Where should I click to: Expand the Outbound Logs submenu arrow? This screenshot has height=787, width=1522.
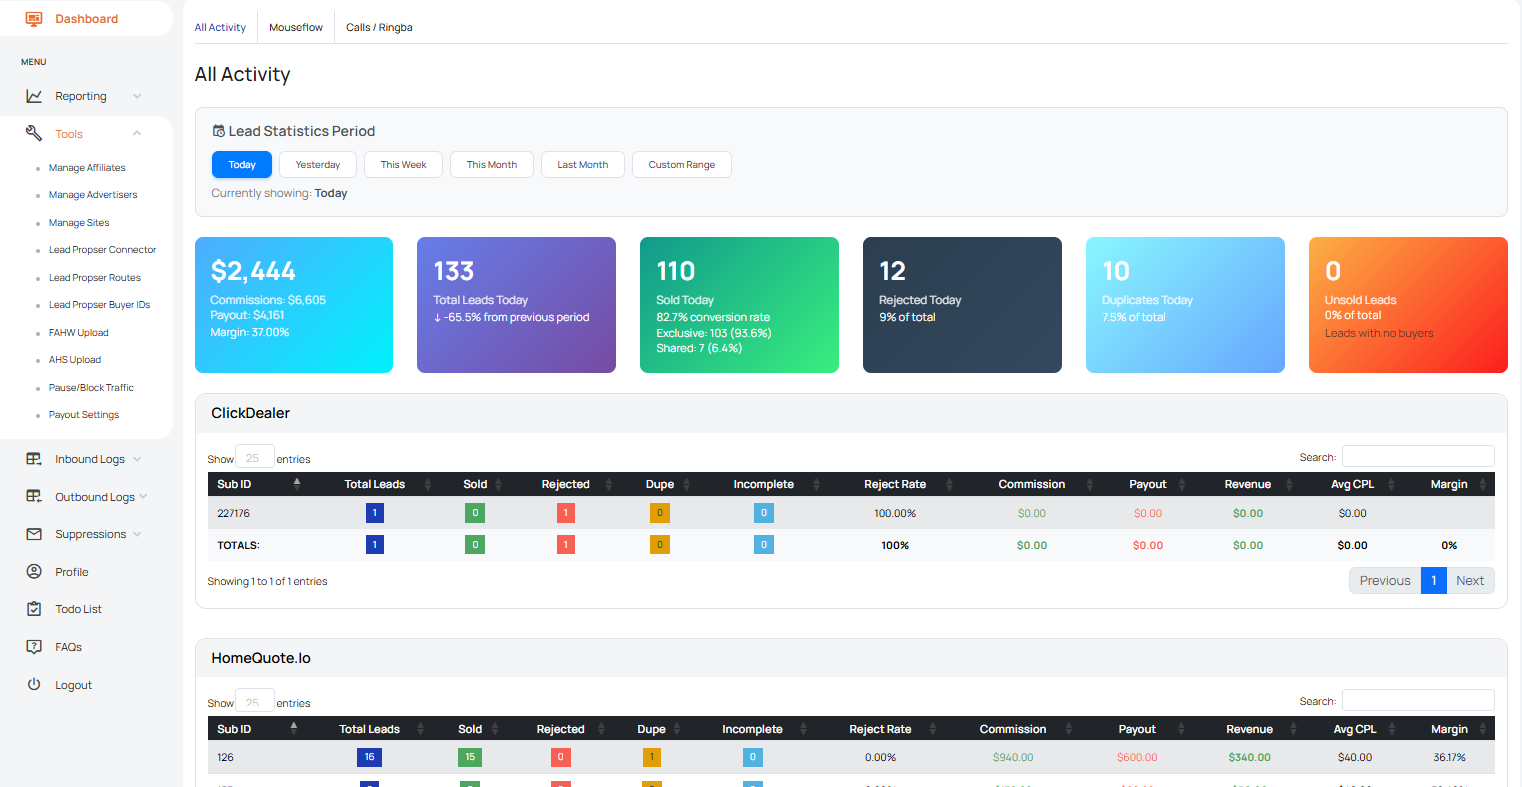[143, 497]
